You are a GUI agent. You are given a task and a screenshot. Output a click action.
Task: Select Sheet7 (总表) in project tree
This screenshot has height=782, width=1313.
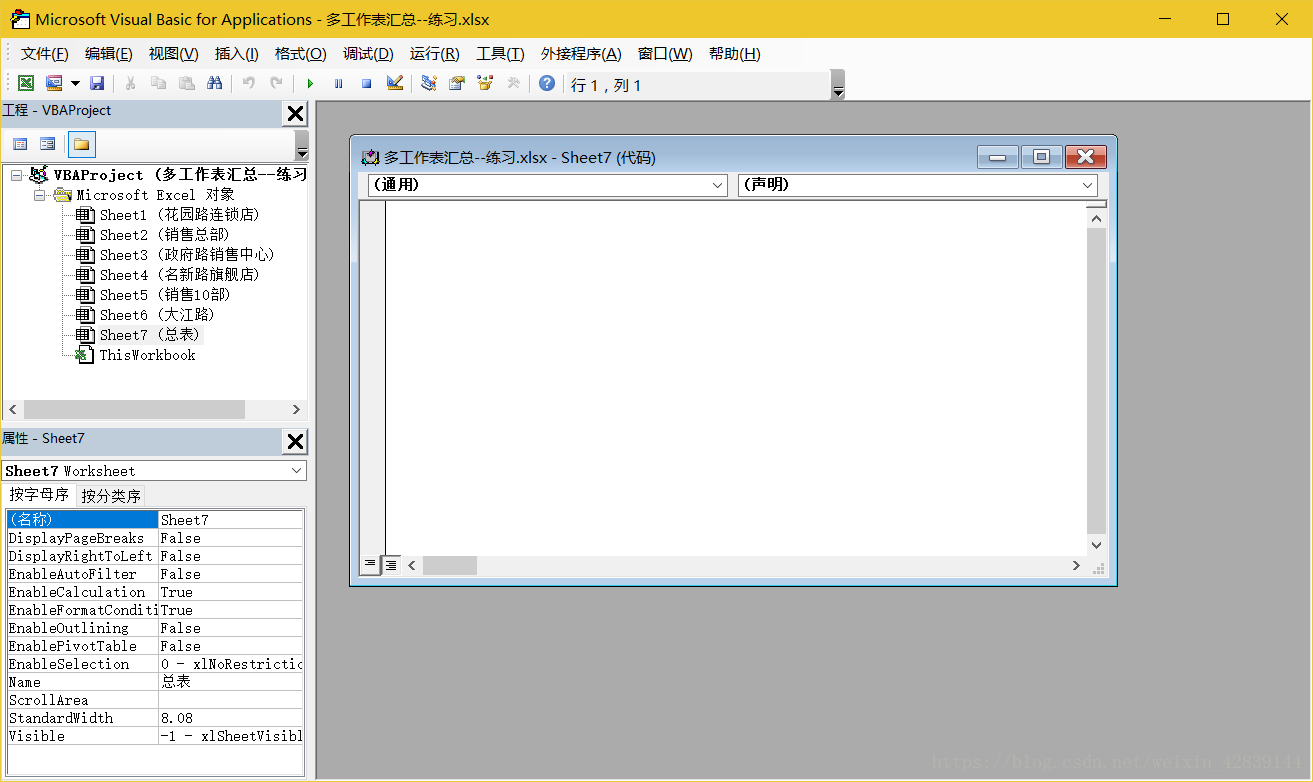pyautogui.click(x=149, y=335)
